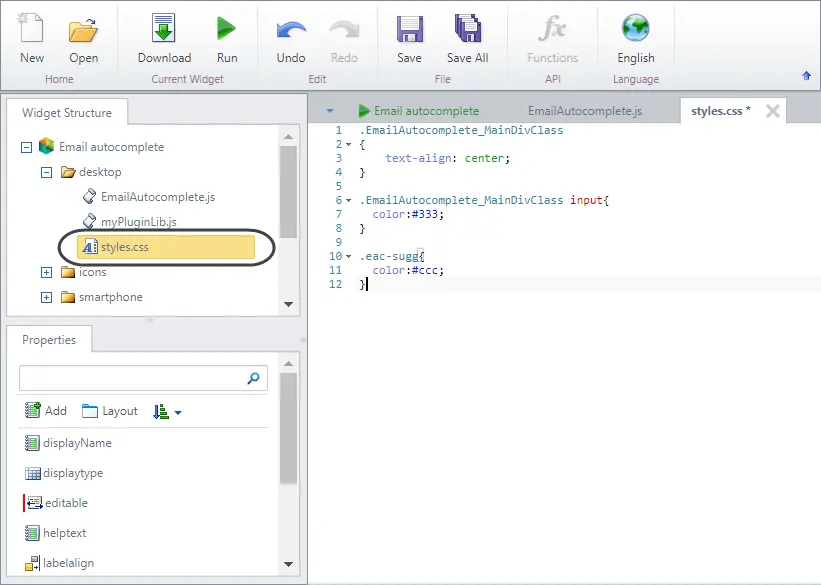Save the current file
The image size is (821, 585).
pos(409,29)
